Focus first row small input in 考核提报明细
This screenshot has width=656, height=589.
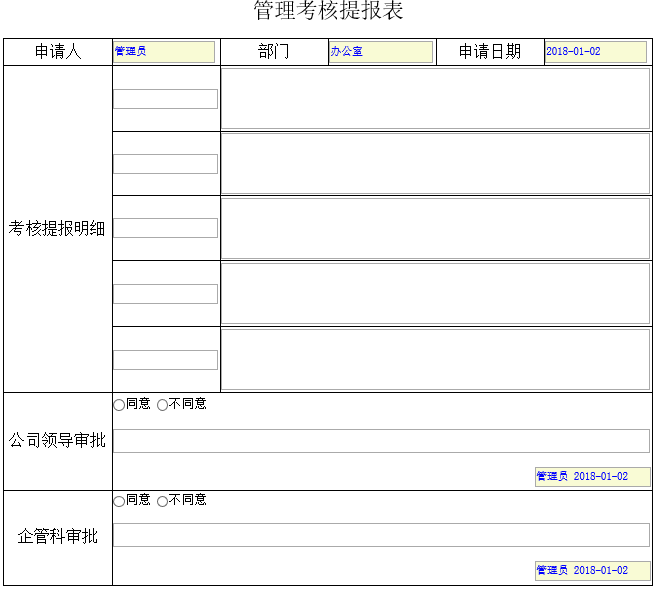(x=165, y=99)
